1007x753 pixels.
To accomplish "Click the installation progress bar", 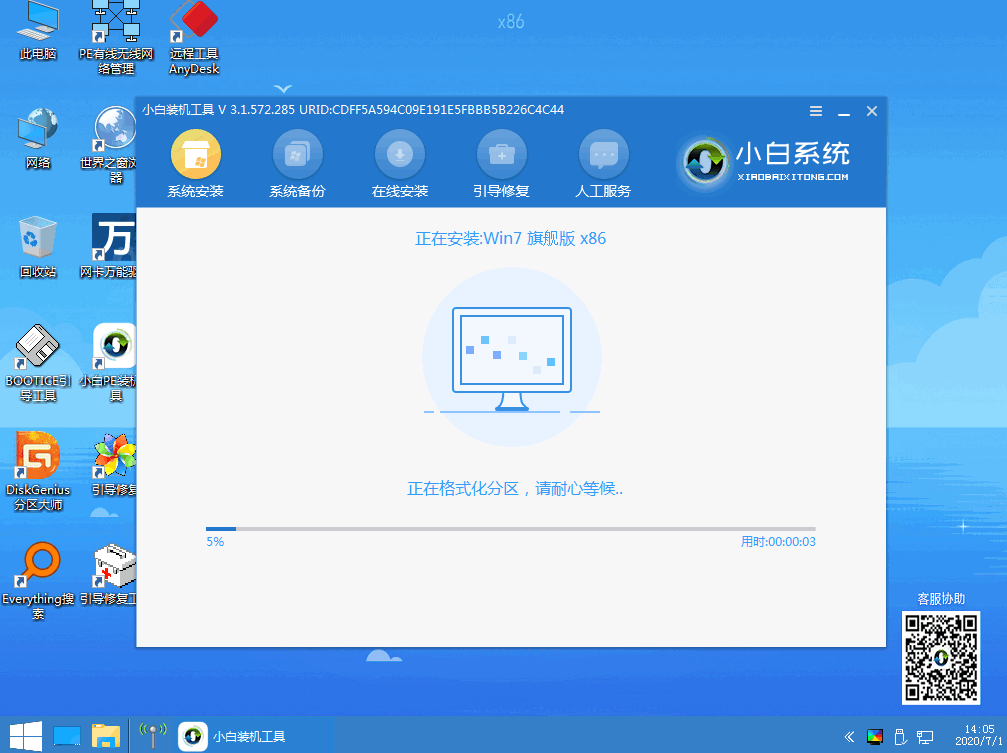I will 511,529.
